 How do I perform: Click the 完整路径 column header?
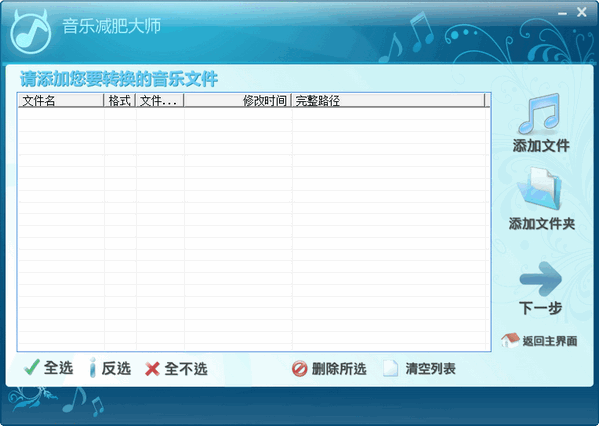tap(388, 100)
